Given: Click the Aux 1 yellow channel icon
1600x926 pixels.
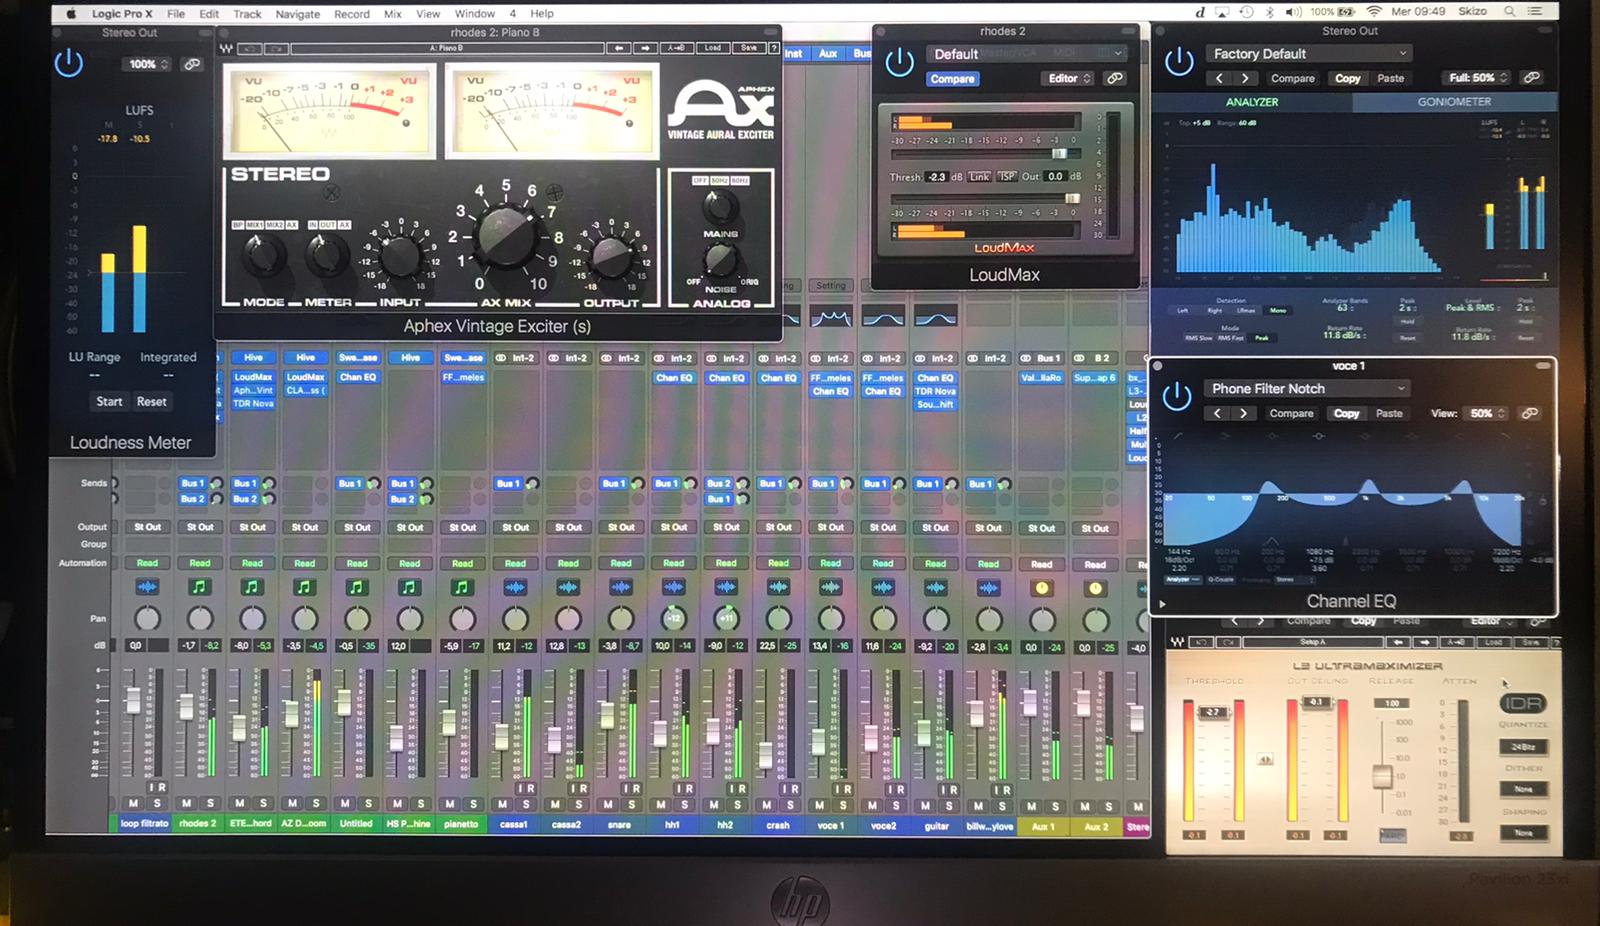Looking at the screenshot, I should [1042, 588].
